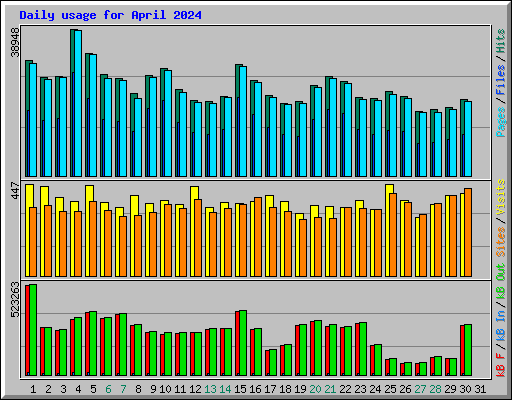Click green weekend day label 7
The width and height of the screenshot is (512, 400).
tap(123, 389)
